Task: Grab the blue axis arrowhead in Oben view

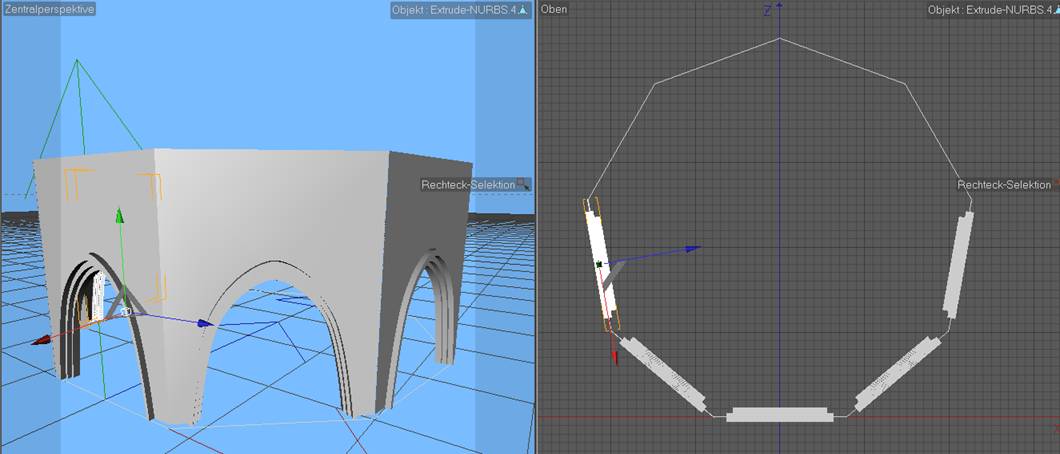Action: (x=692, y=249)
